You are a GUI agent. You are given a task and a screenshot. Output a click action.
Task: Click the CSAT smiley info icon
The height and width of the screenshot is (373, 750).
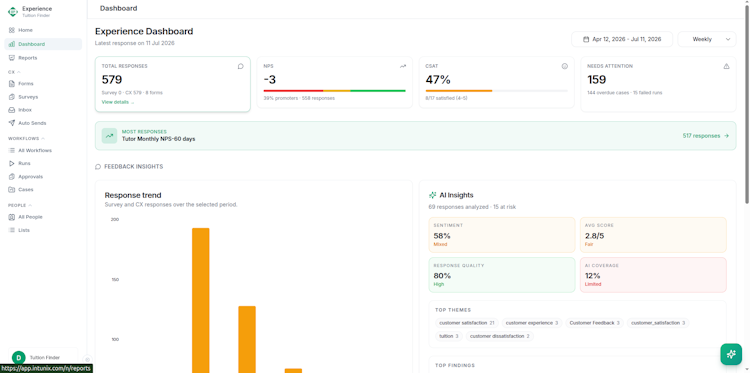click(x=564, y=66)
